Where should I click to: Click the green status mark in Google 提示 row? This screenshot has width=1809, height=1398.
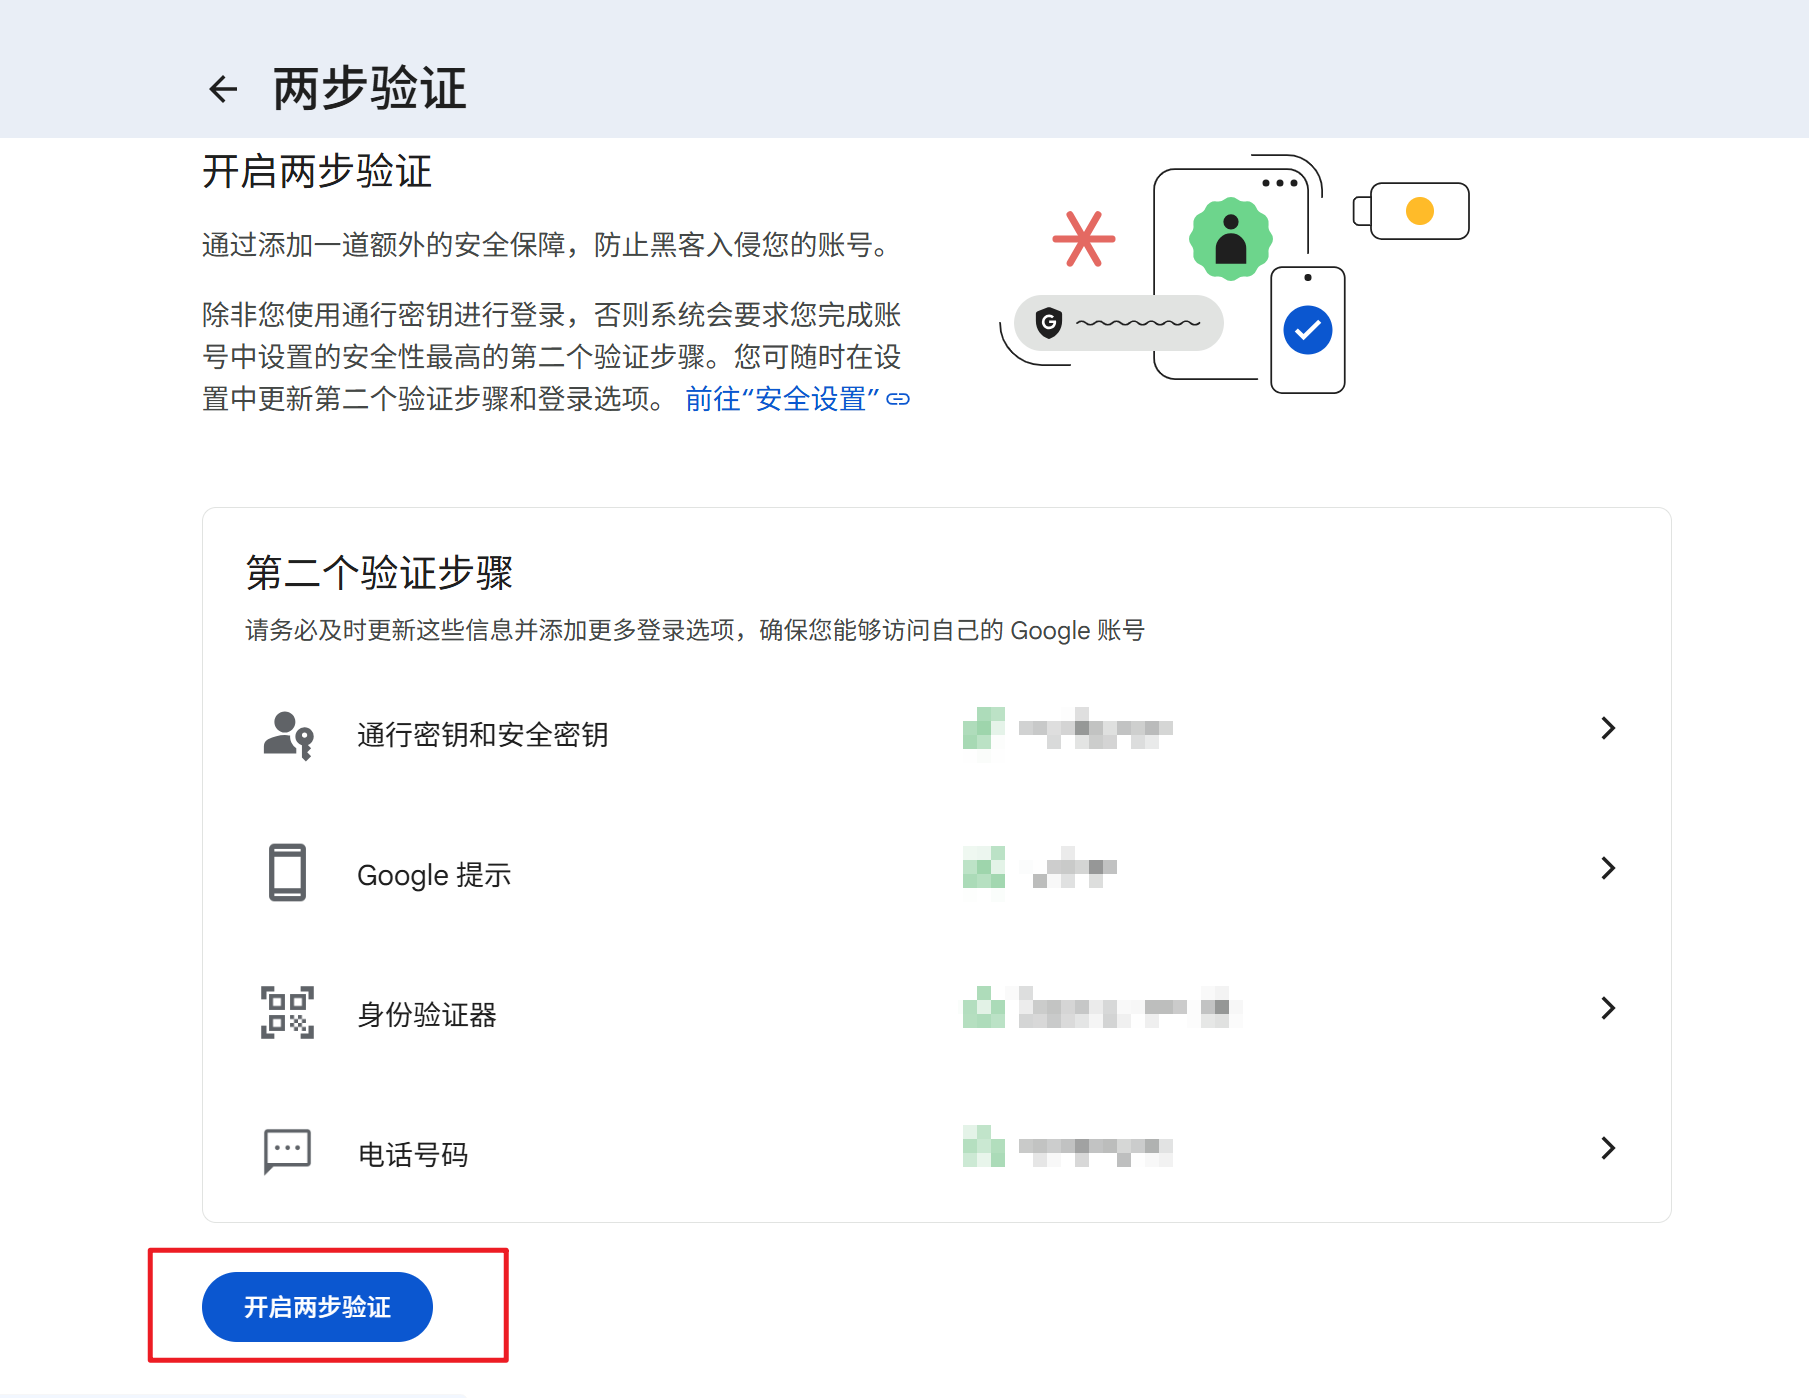pos(984,868)
